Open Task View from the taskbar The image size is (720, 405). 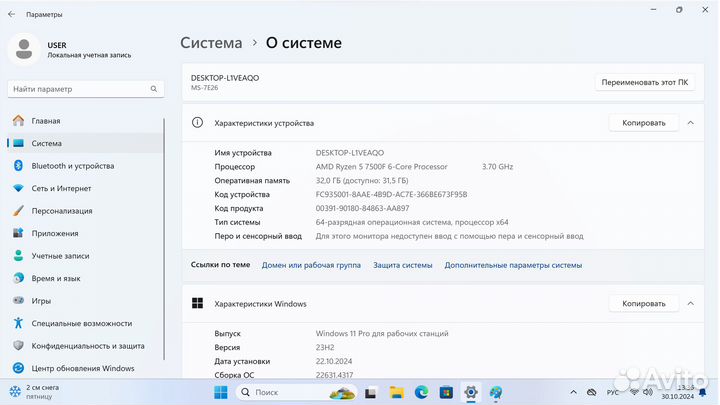click(x=371, y=393)
